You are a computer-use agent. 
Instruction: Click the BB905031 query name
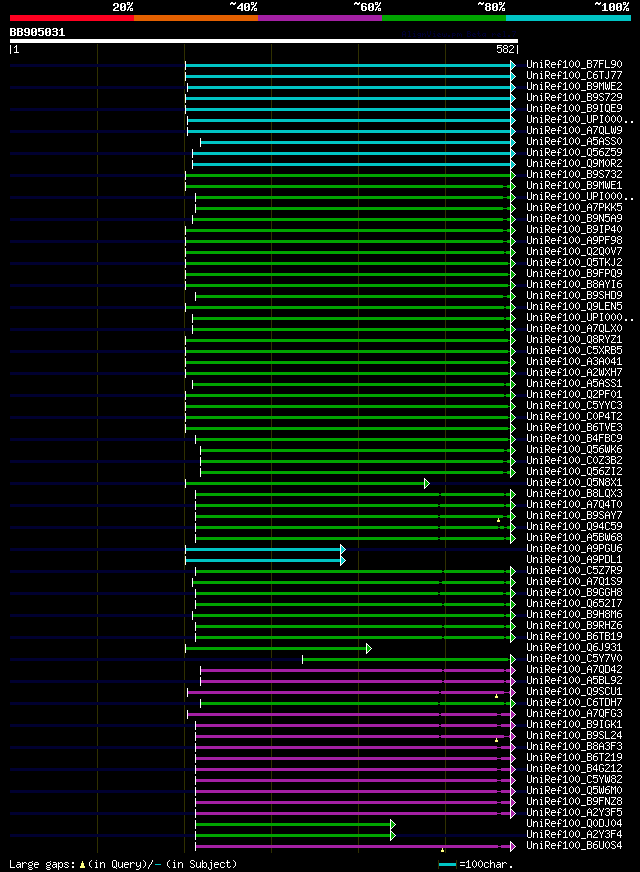[x=37, y=32]
